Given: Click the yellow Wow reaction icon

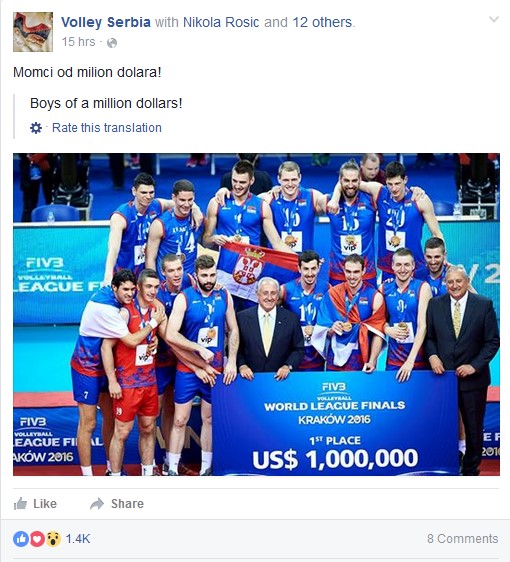Looking at the screenshot, I should click(x=53, y=539).
